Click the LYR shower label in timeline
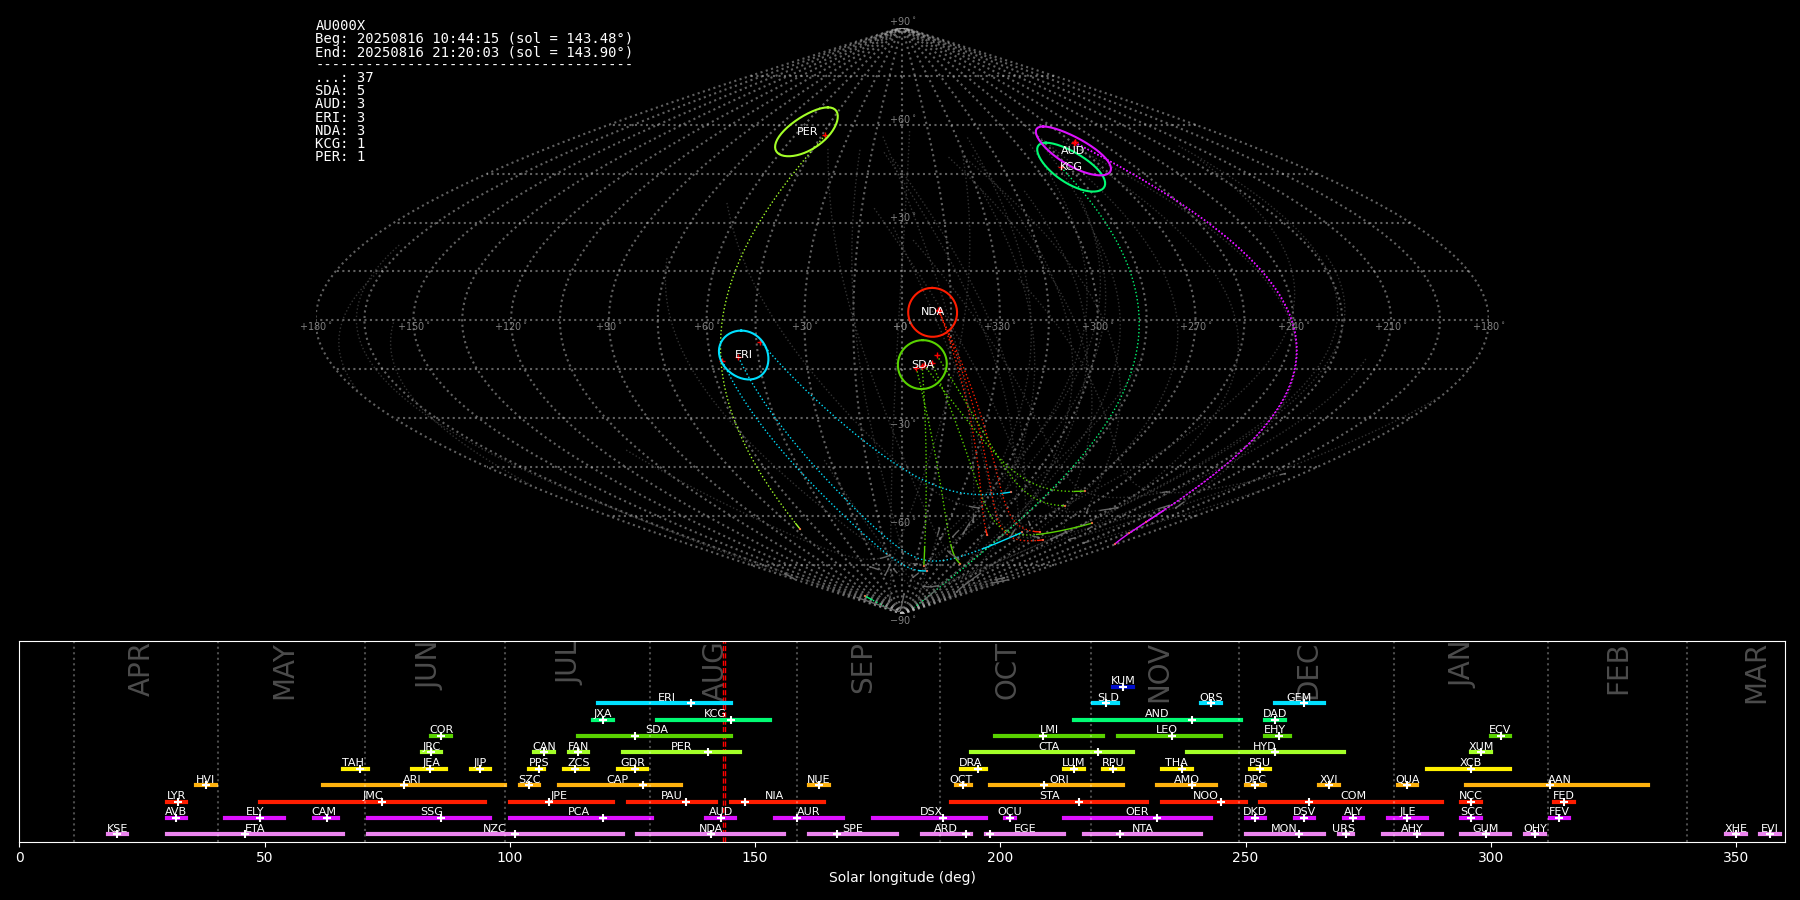The width and height of the screenshot is (1800, 900). [176, 796]
